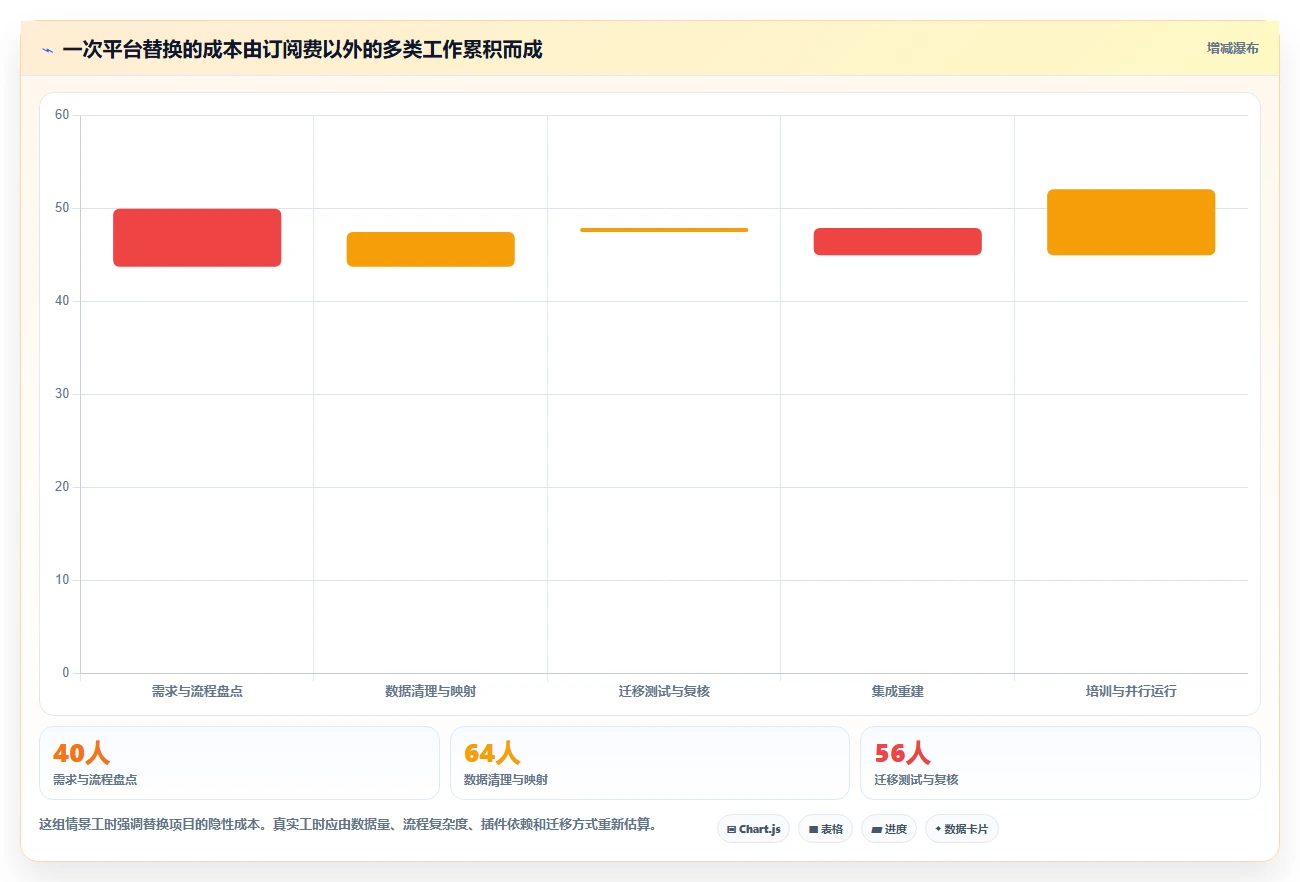
Task: Open the 56人 data card
Action: coord(1060,763)
